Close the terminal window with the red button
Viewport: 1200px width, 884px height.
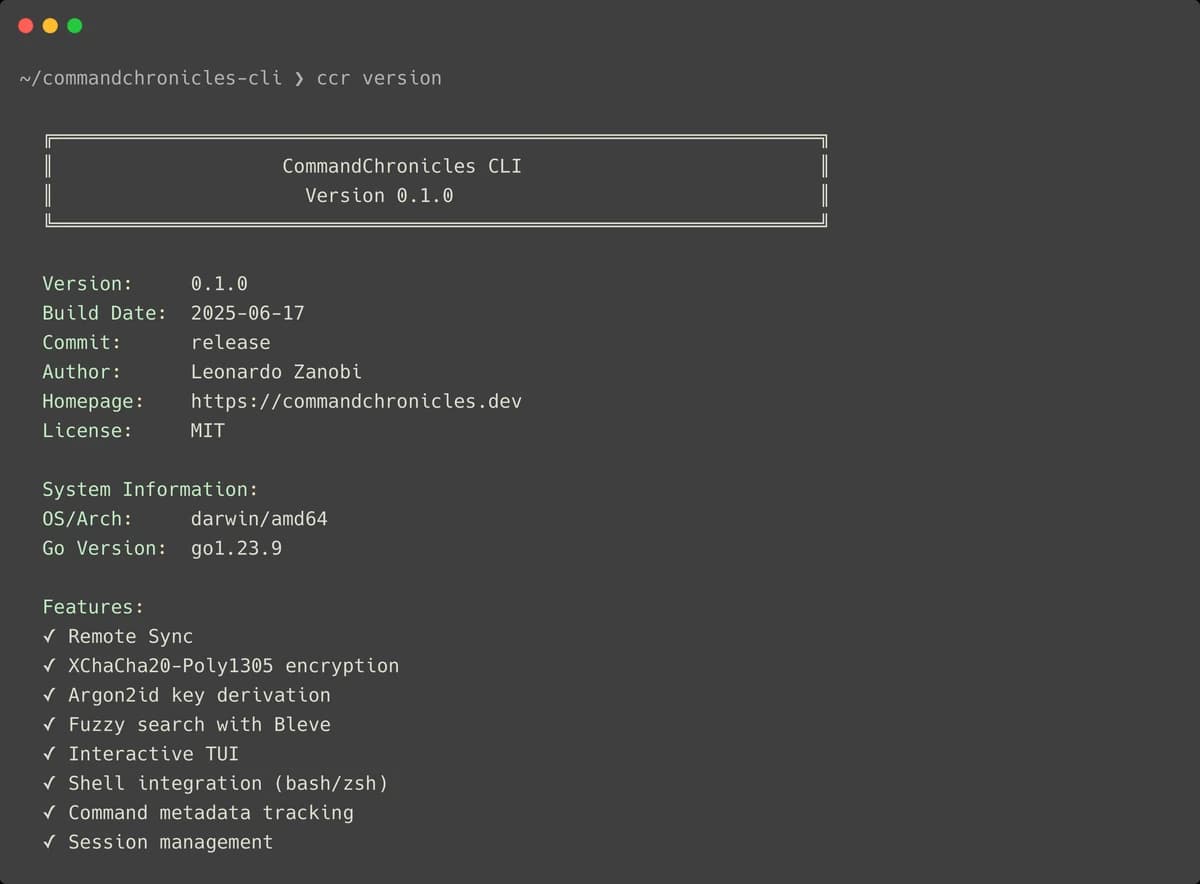tap(26, 26)
